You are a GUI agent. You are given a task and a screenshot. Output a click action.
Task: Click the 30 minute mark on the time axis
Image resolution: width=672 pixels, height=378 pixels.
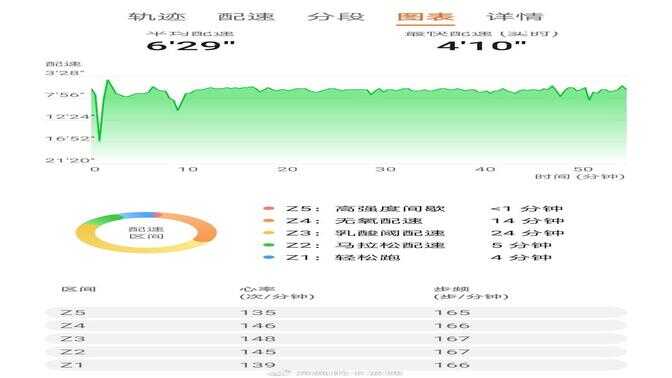pos(386,169)
